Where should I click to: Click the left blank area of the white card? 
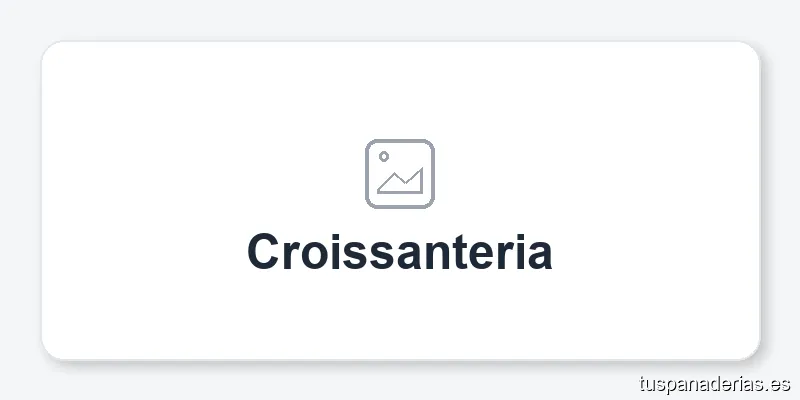tap(140, 200)
